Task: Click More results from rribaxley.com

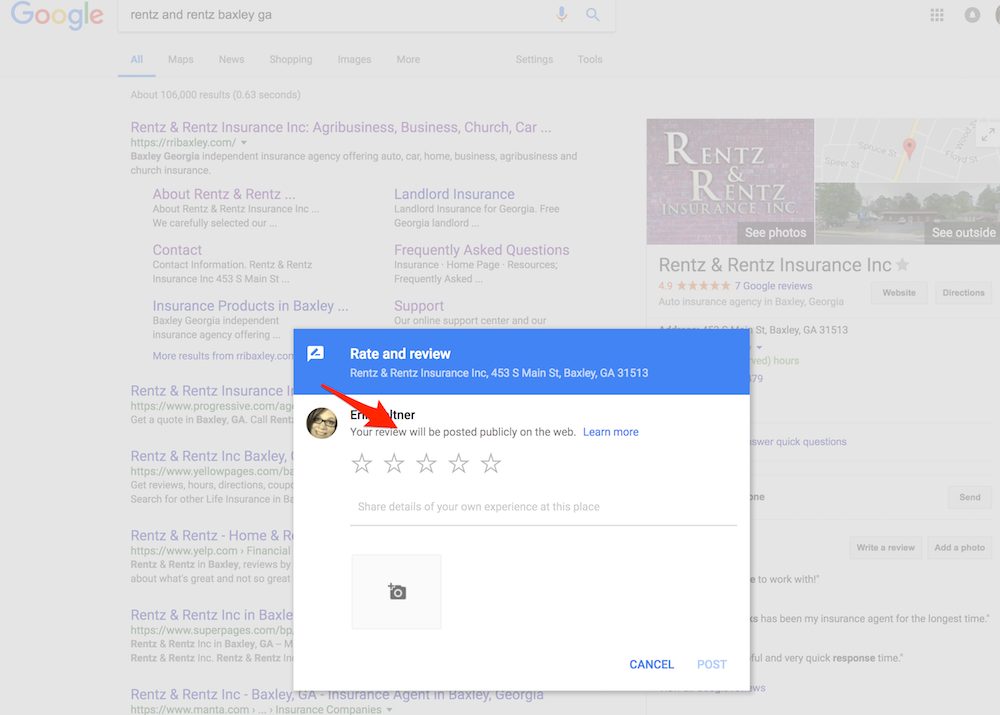Action: point(223,356)
